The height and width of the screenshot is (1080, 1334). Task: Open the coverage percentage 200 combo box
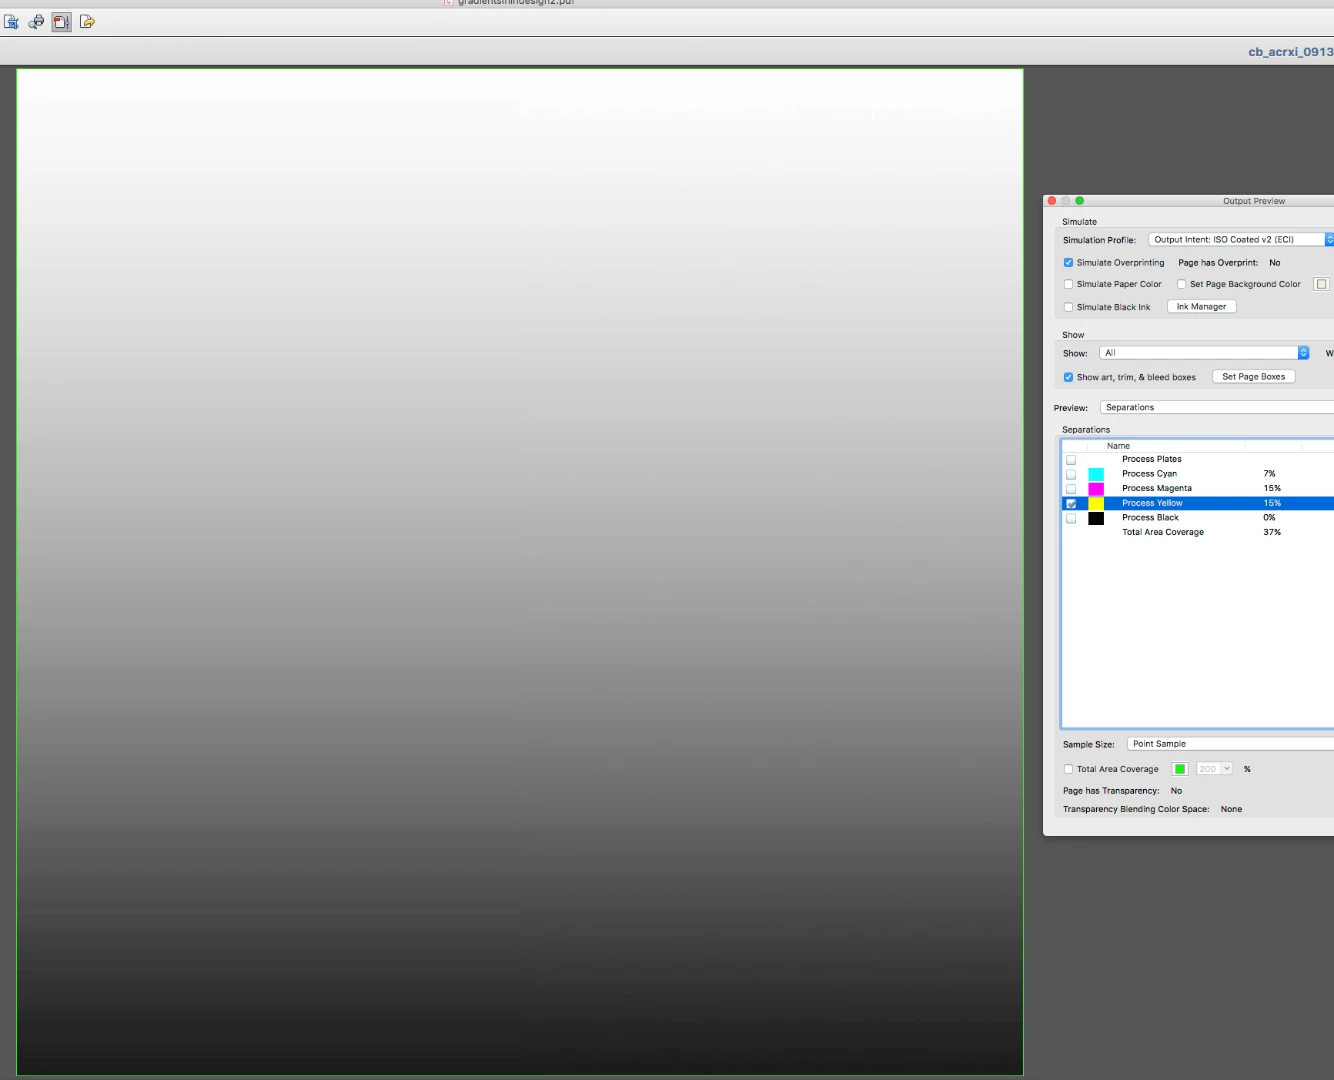(x=1214, y=769)
